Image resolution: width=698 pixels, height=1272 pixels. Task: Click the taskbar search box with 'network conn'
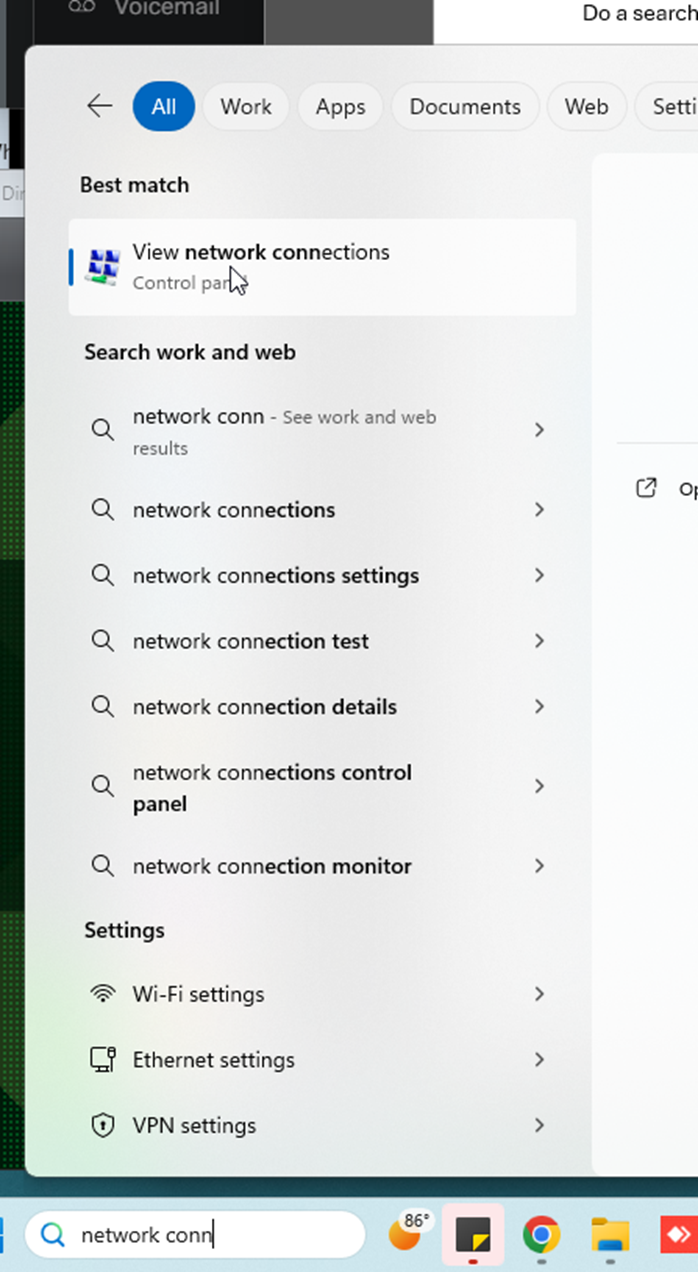[196, 1235]
